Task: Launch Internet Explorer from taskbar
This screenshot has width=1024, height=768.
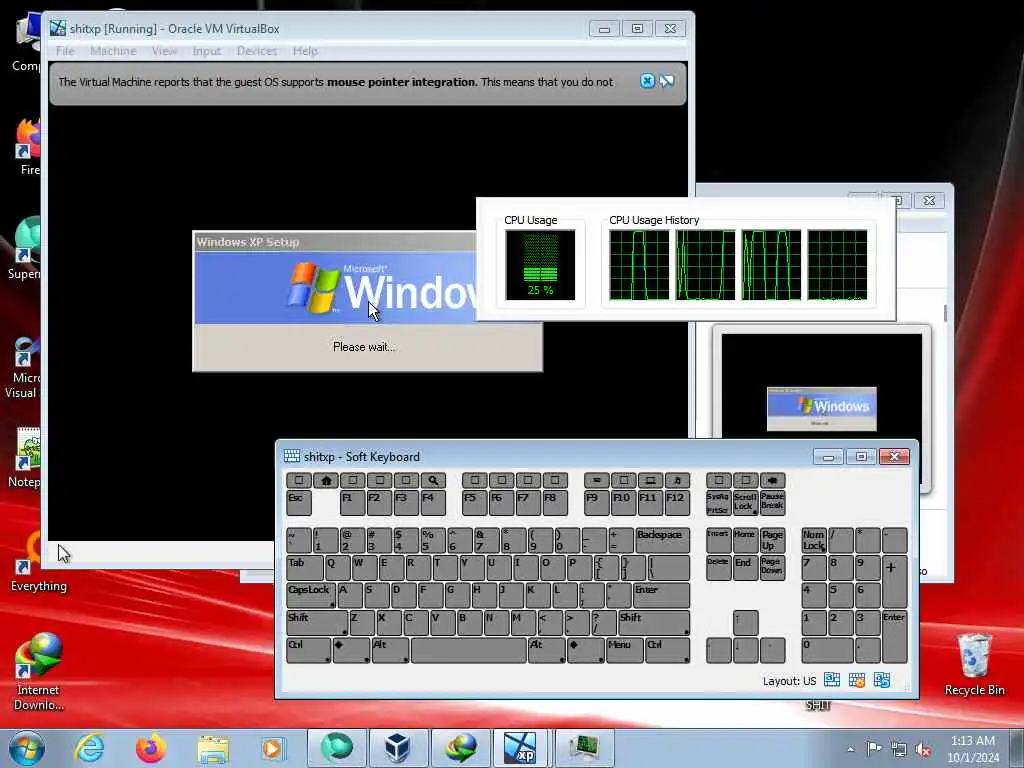Action: [x=89, y=748]
